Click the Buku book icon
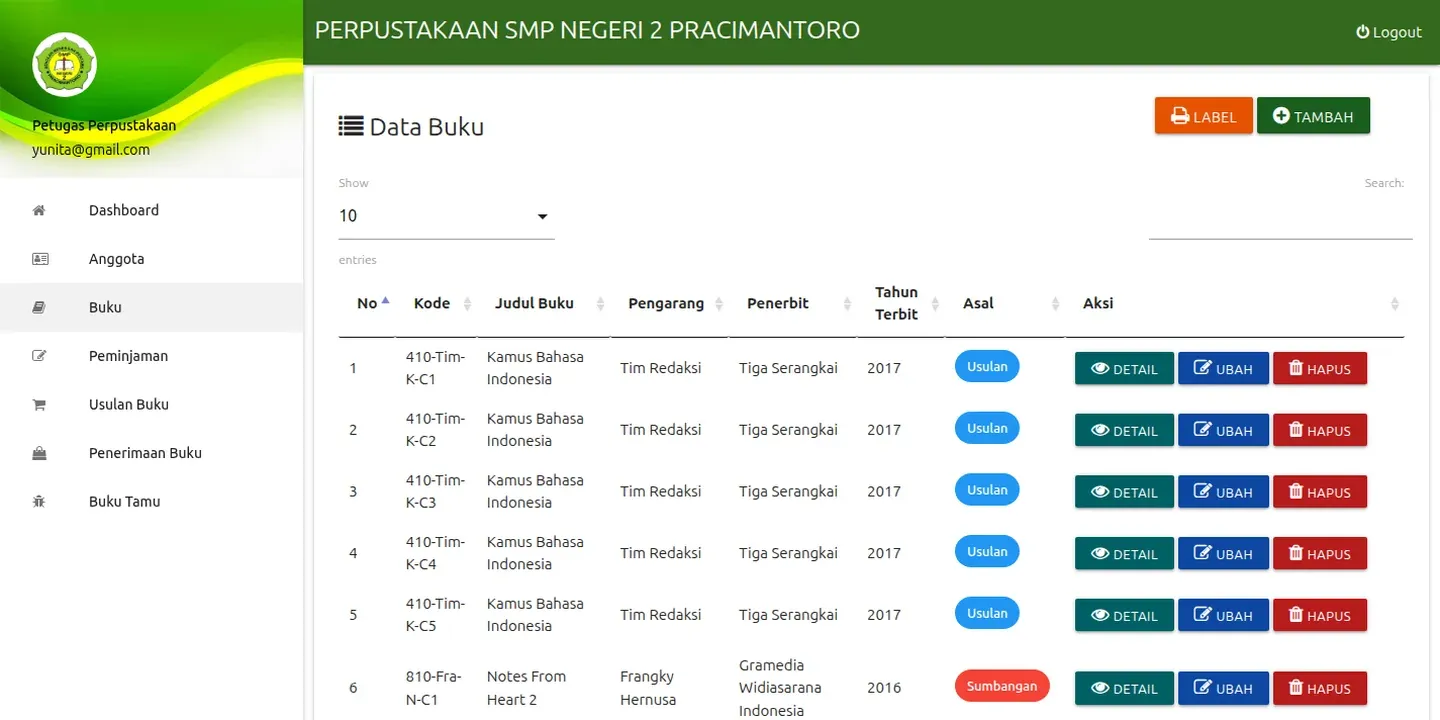This screenshot has height=720, width=1440. point(39,308)
